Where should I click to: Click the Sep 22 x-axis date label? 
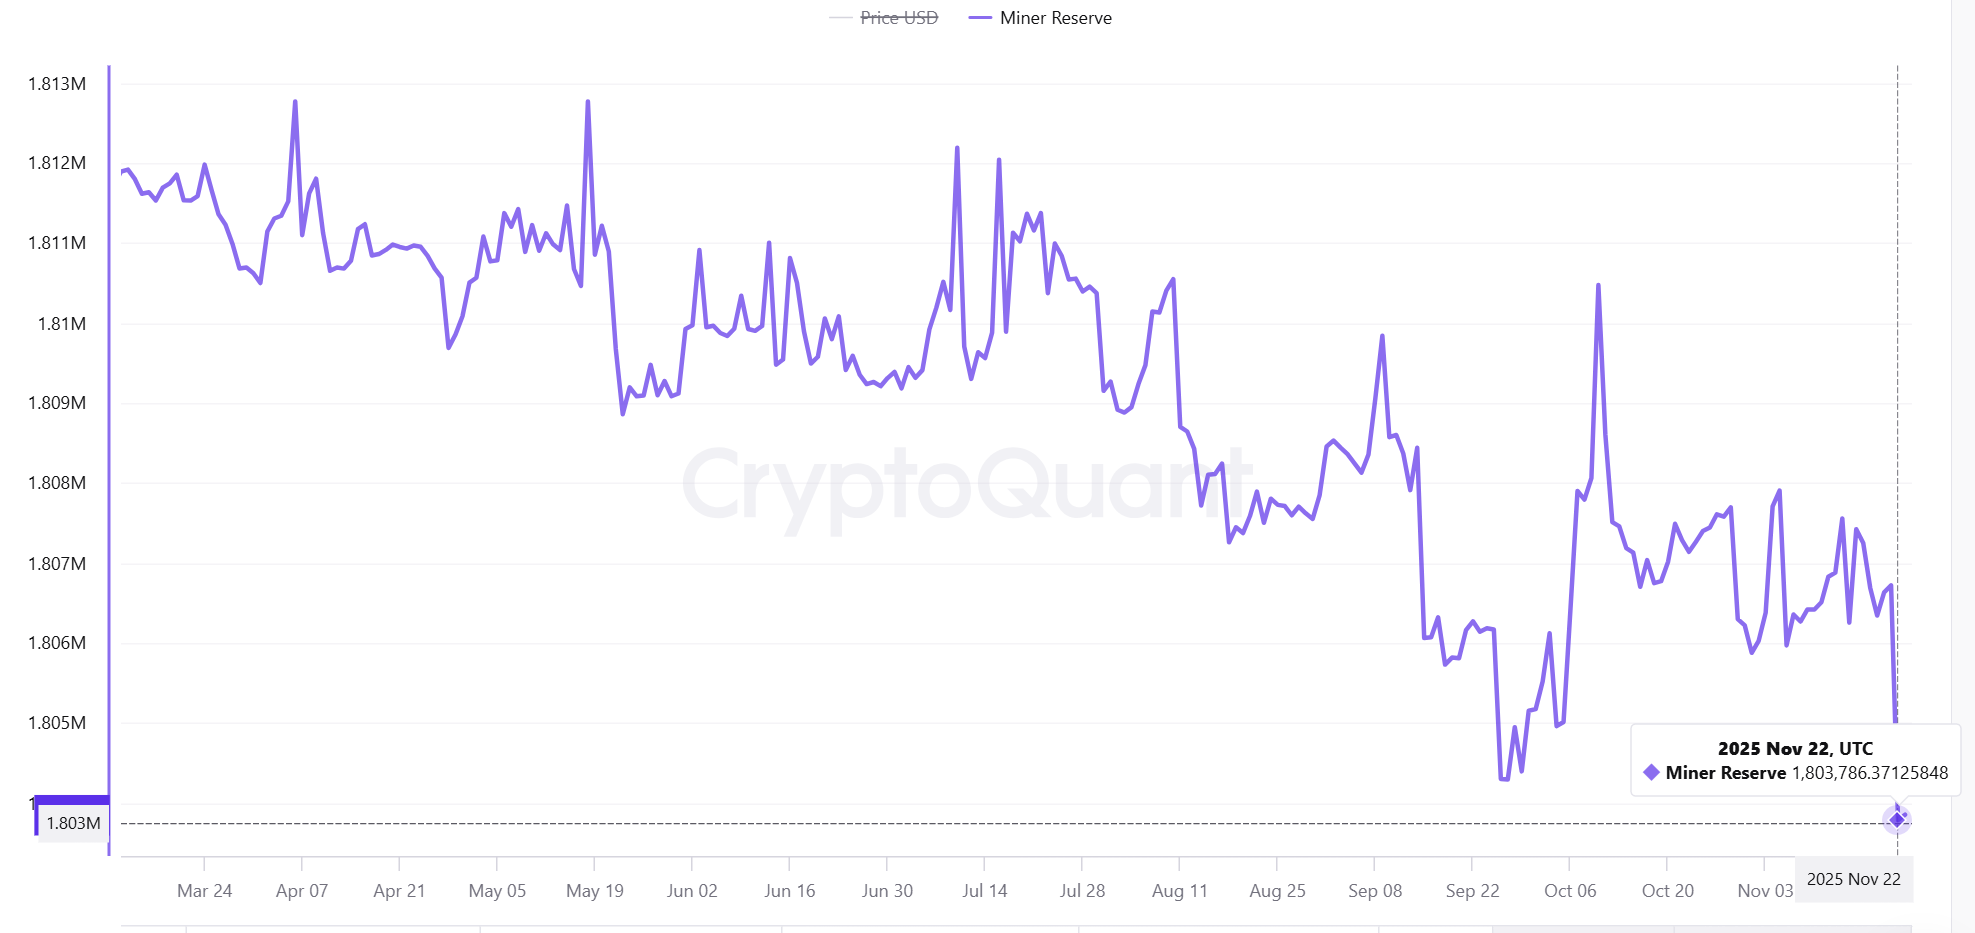point(1472,890)
